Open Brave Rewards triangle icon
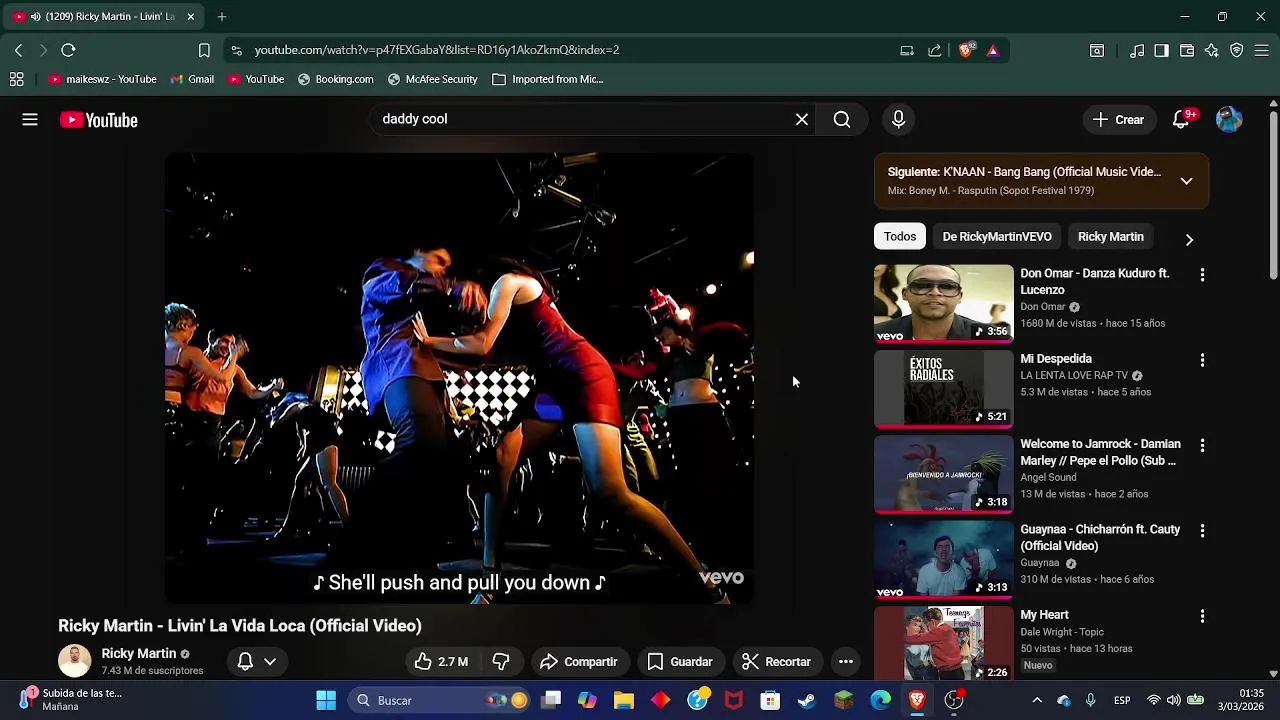Viewport: 1280px width, 720px height. pos(993,50)
